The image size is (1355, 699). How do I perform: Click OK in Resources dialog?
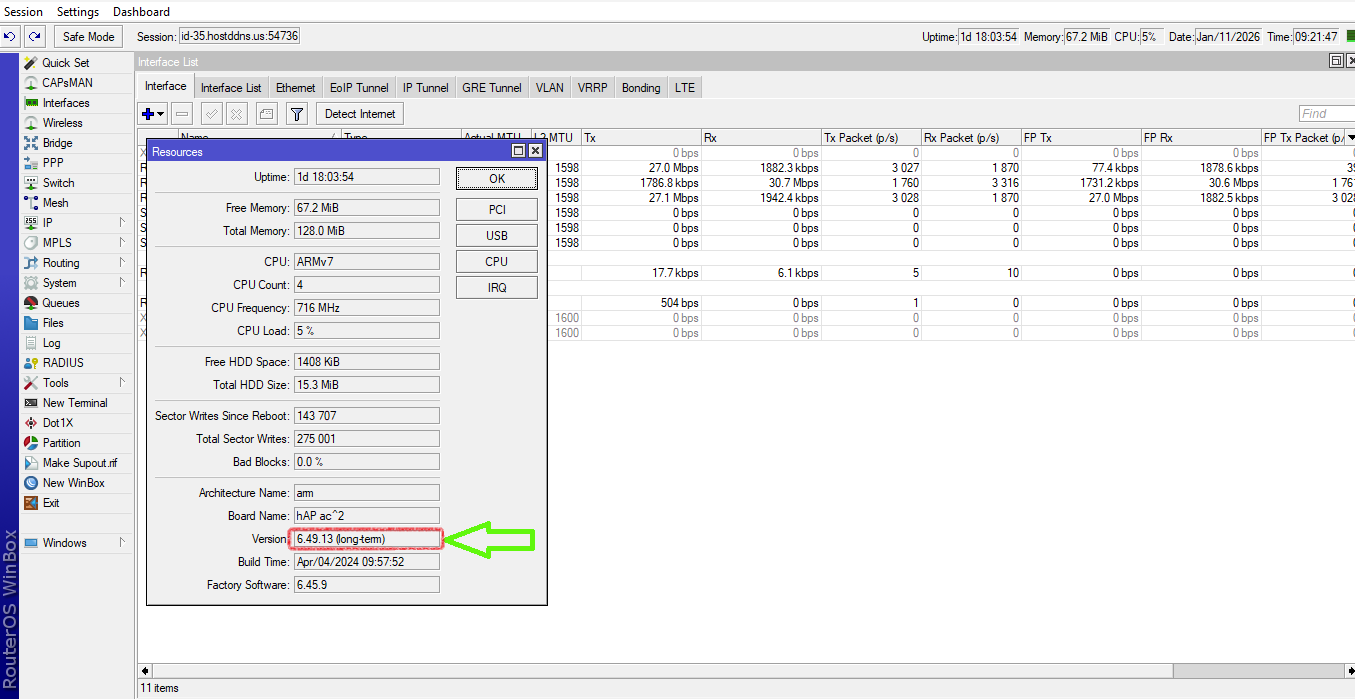[x=497, y=179]
